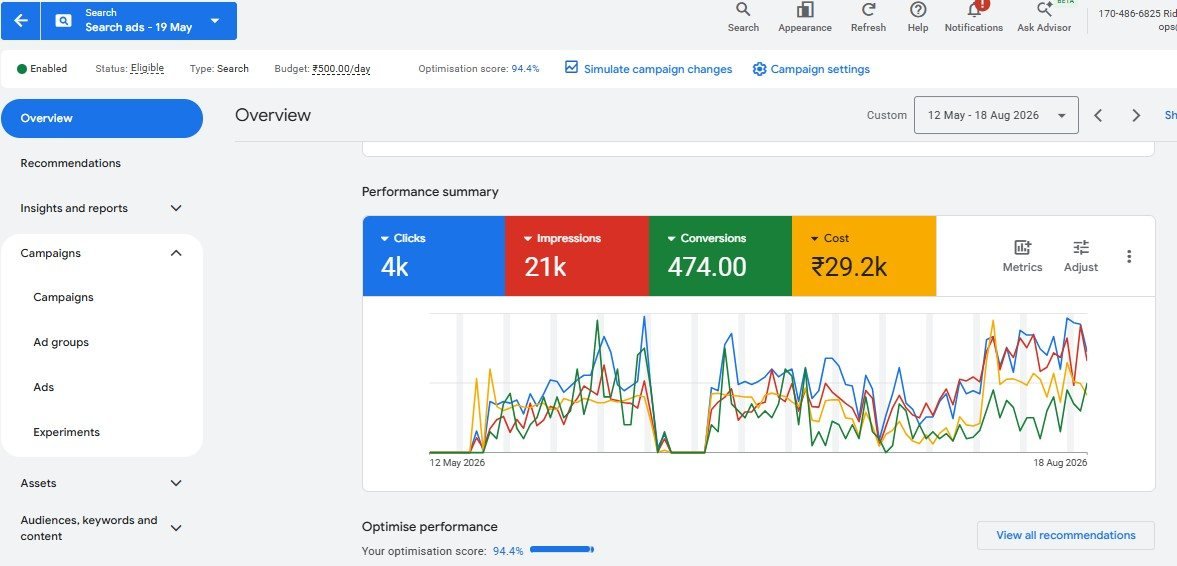The height and width of the screenshot is (566, 1177).
Task: Click the Type: Search label
Action: tap(219, 68)
